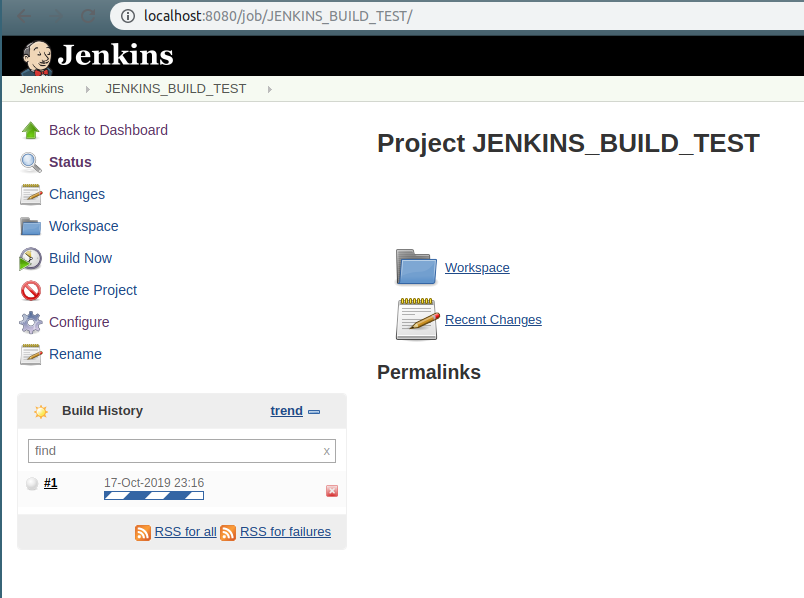Click the Build History sun weather icon
The height and width of the screenshot is (598, 804).
(x=41, y=411)
